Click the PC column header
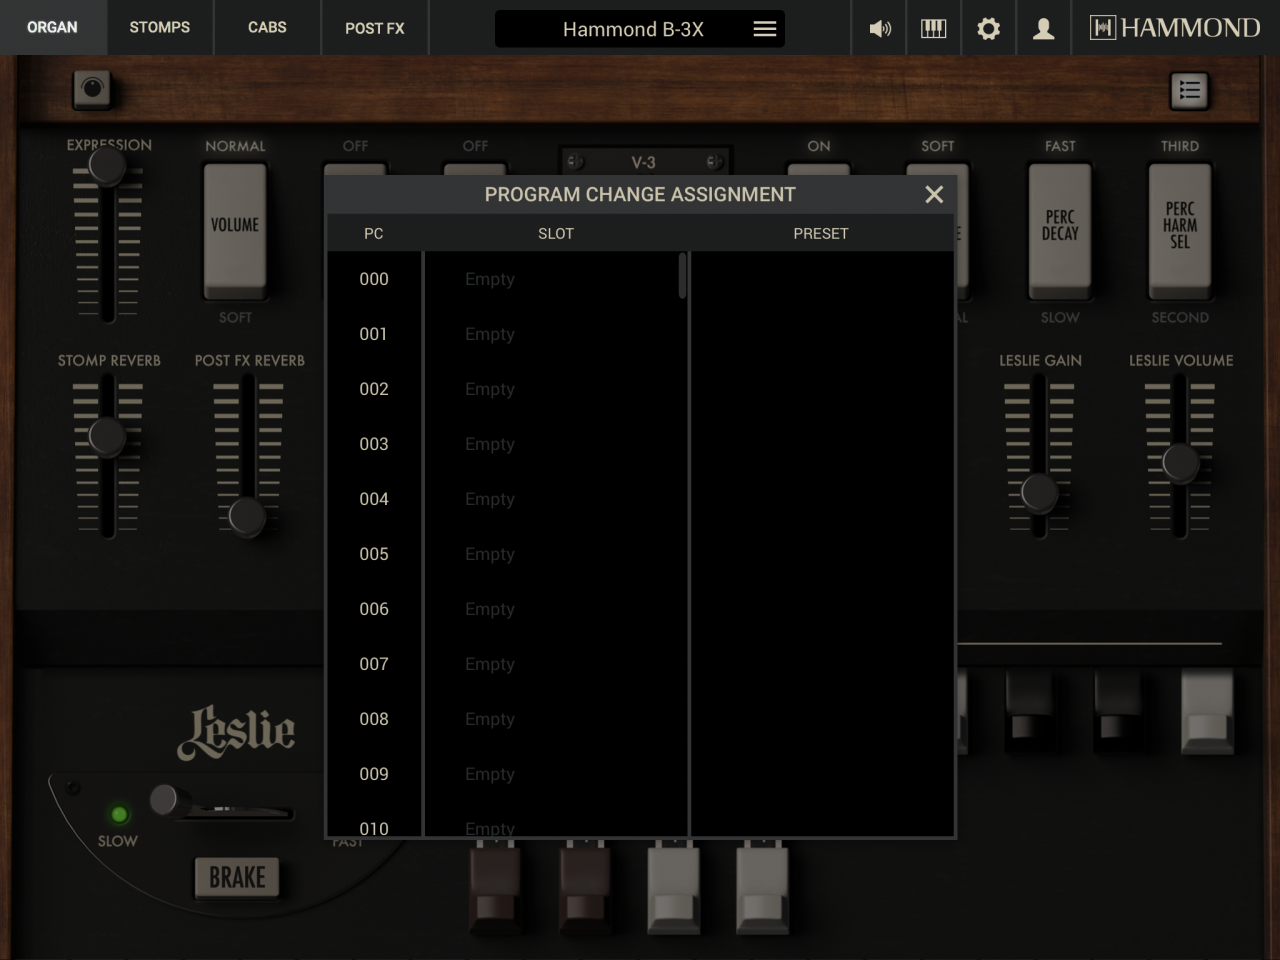 pos(374,233)
